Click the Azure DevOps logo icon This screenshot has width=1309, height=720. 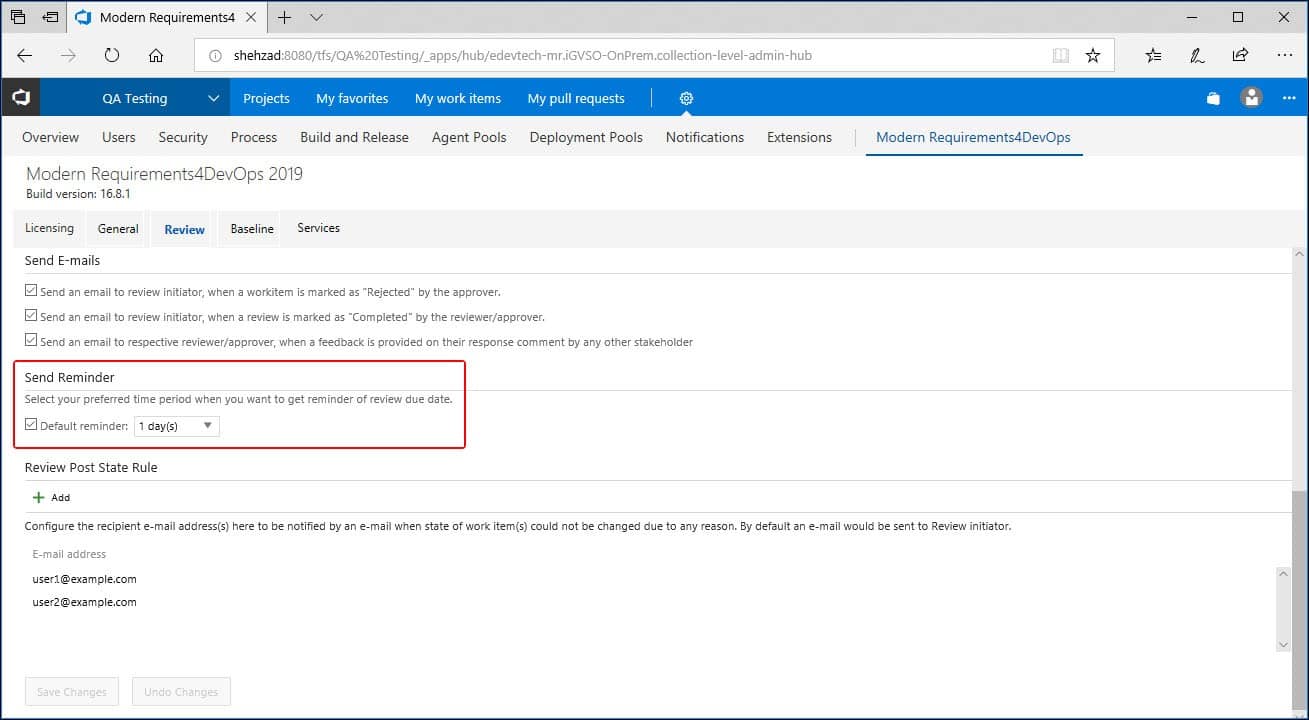click(x=20, y=98)
